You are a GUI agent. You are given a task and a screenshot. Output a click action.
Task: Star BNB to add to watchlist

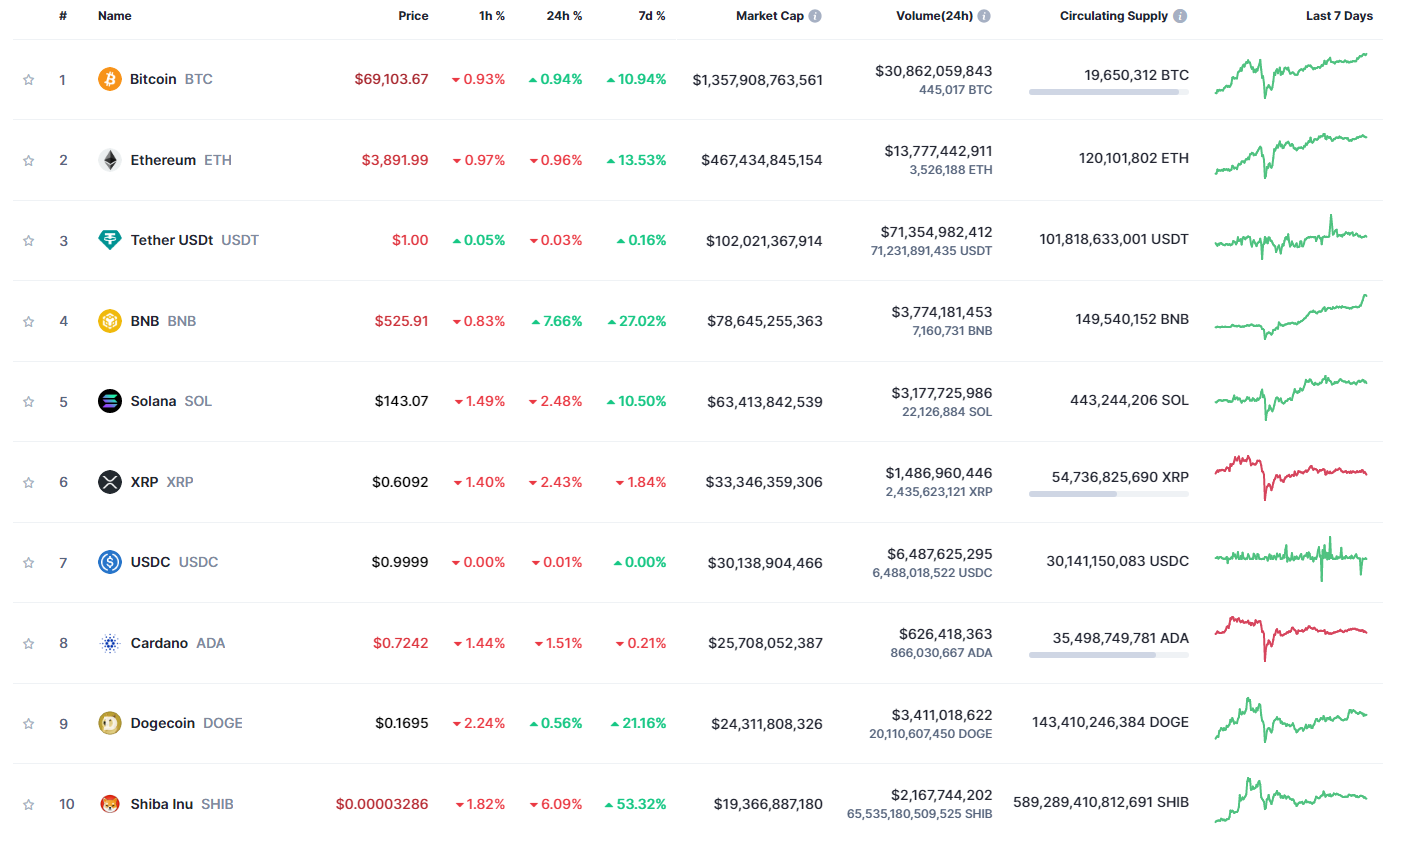[29, 322]
